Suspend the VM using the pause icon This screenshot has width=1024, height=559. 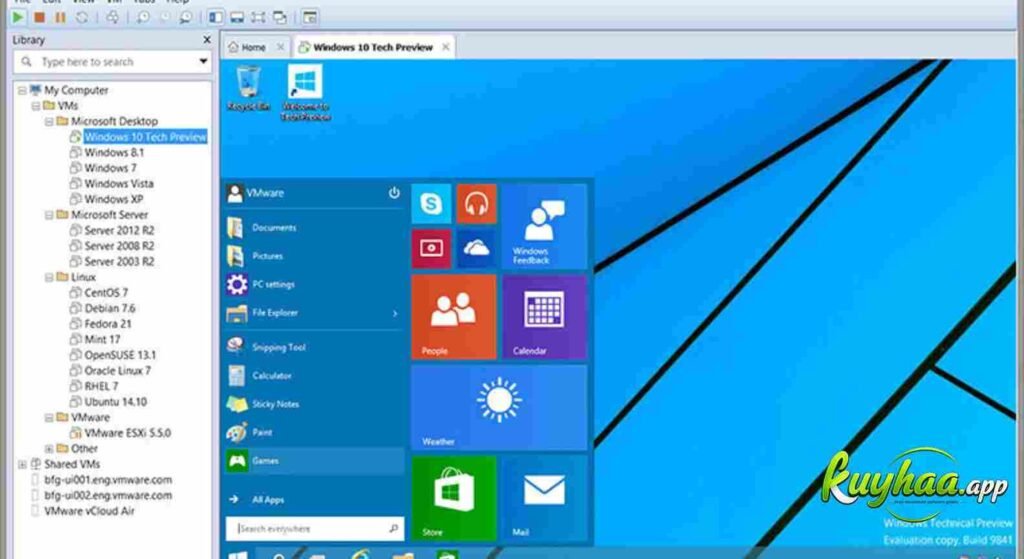[x=60, y=18]
